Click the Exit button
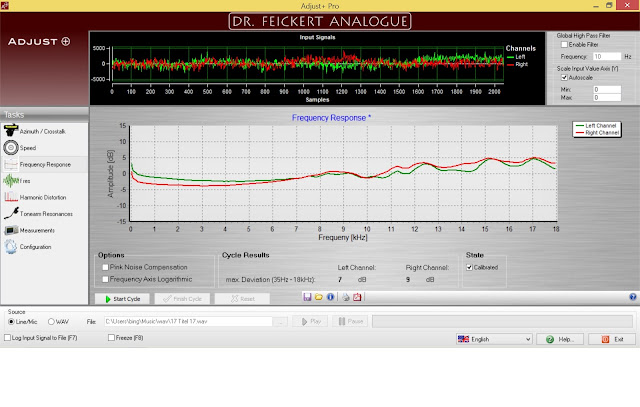 612,339
